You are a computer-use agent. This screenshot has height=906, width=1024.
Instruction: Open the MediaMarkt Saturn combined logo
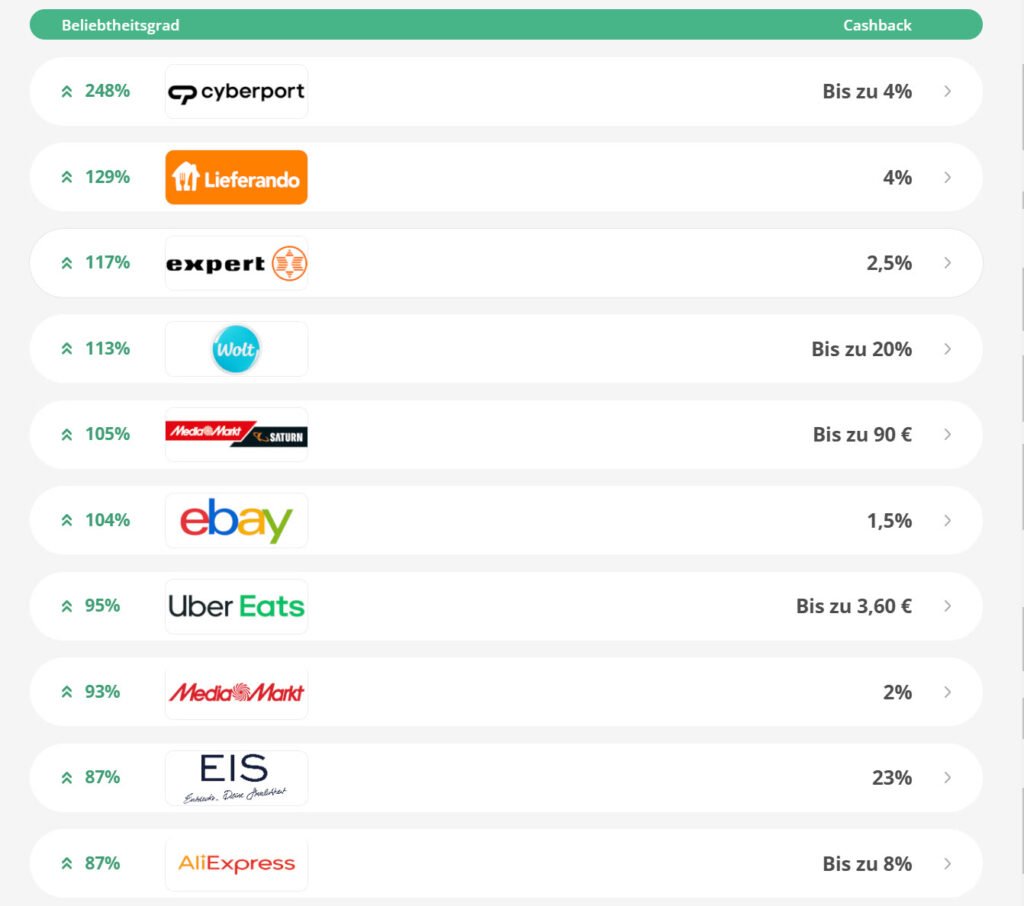click(x=236, y=435)
